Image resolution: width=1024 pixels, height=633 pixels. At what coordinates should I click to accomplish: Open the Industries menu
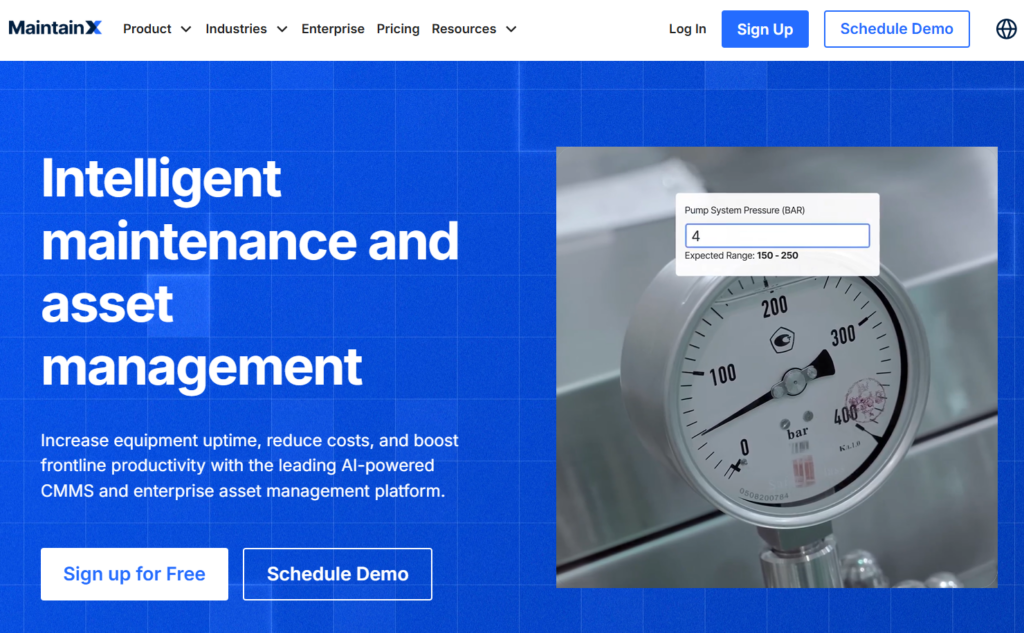[236, 29]
